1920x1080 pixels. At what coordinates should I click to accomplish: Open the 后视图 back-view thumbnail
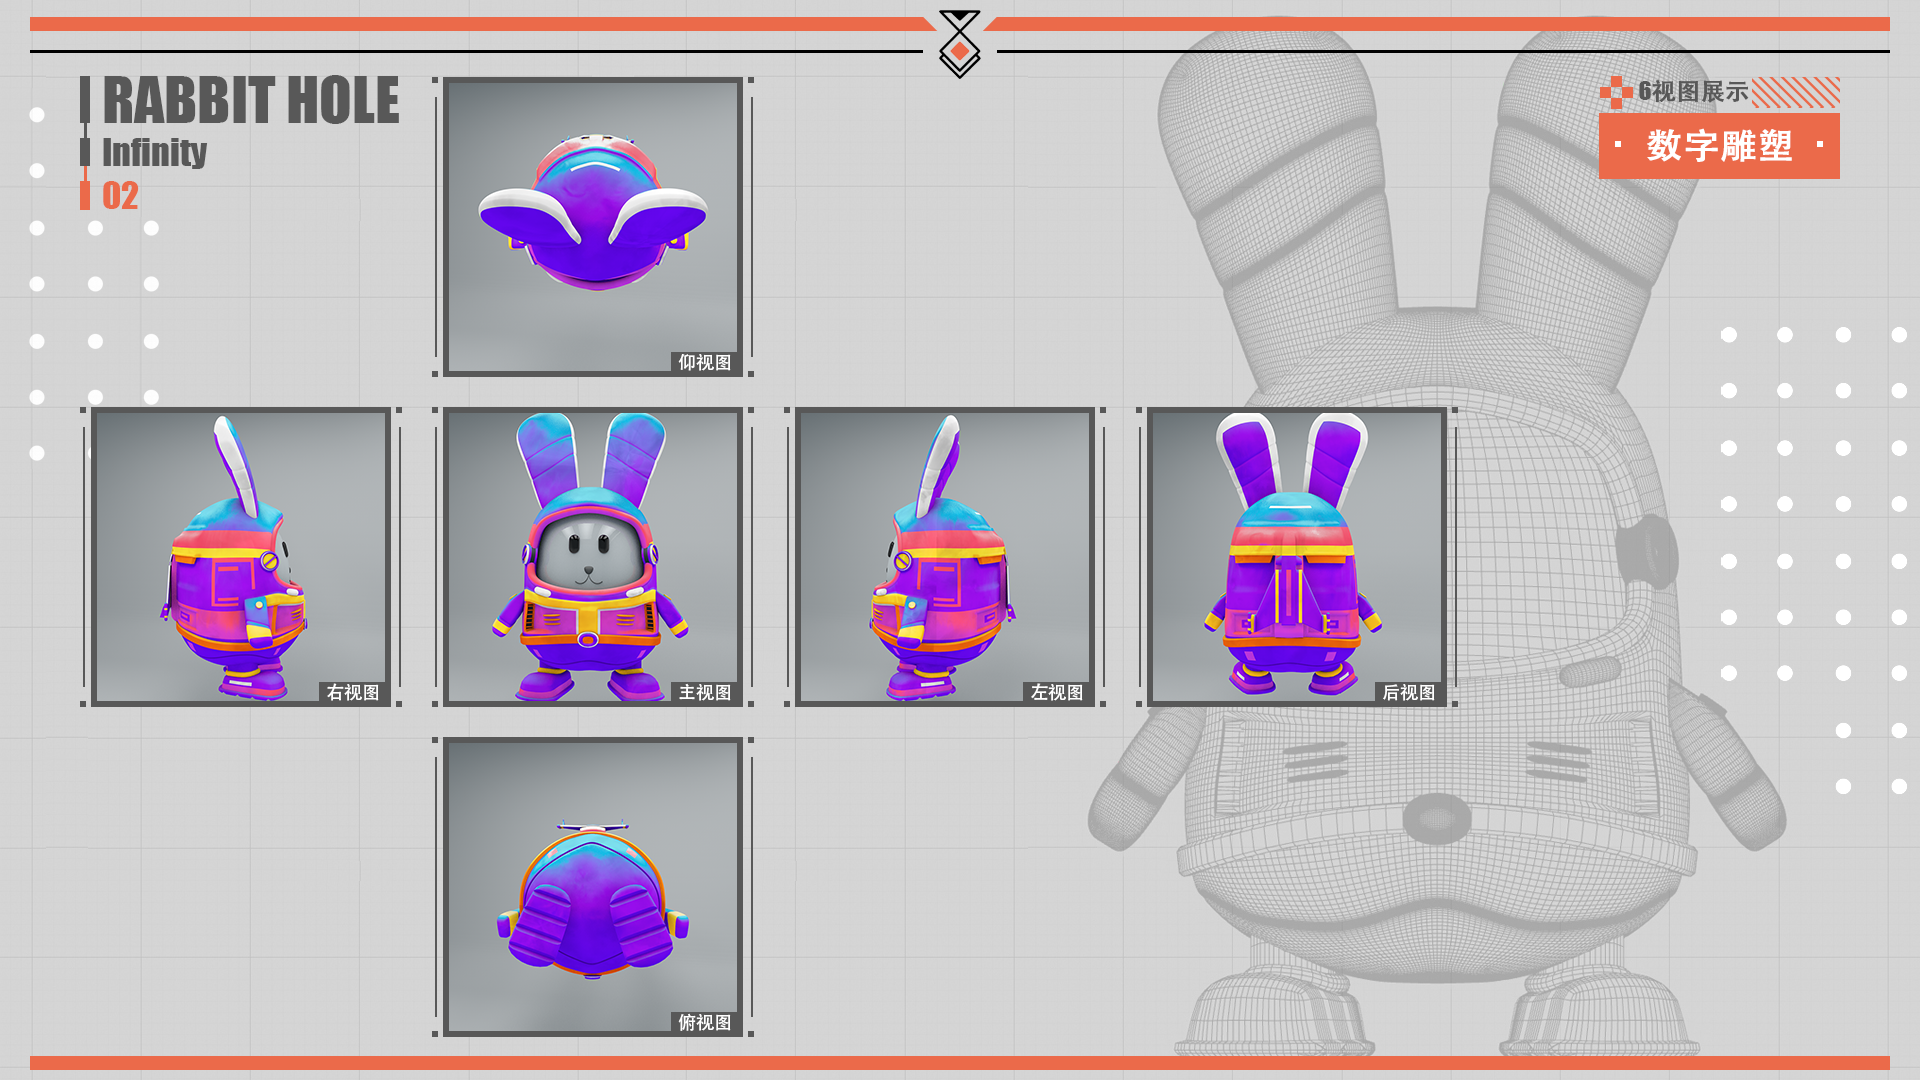[1296, 556]
